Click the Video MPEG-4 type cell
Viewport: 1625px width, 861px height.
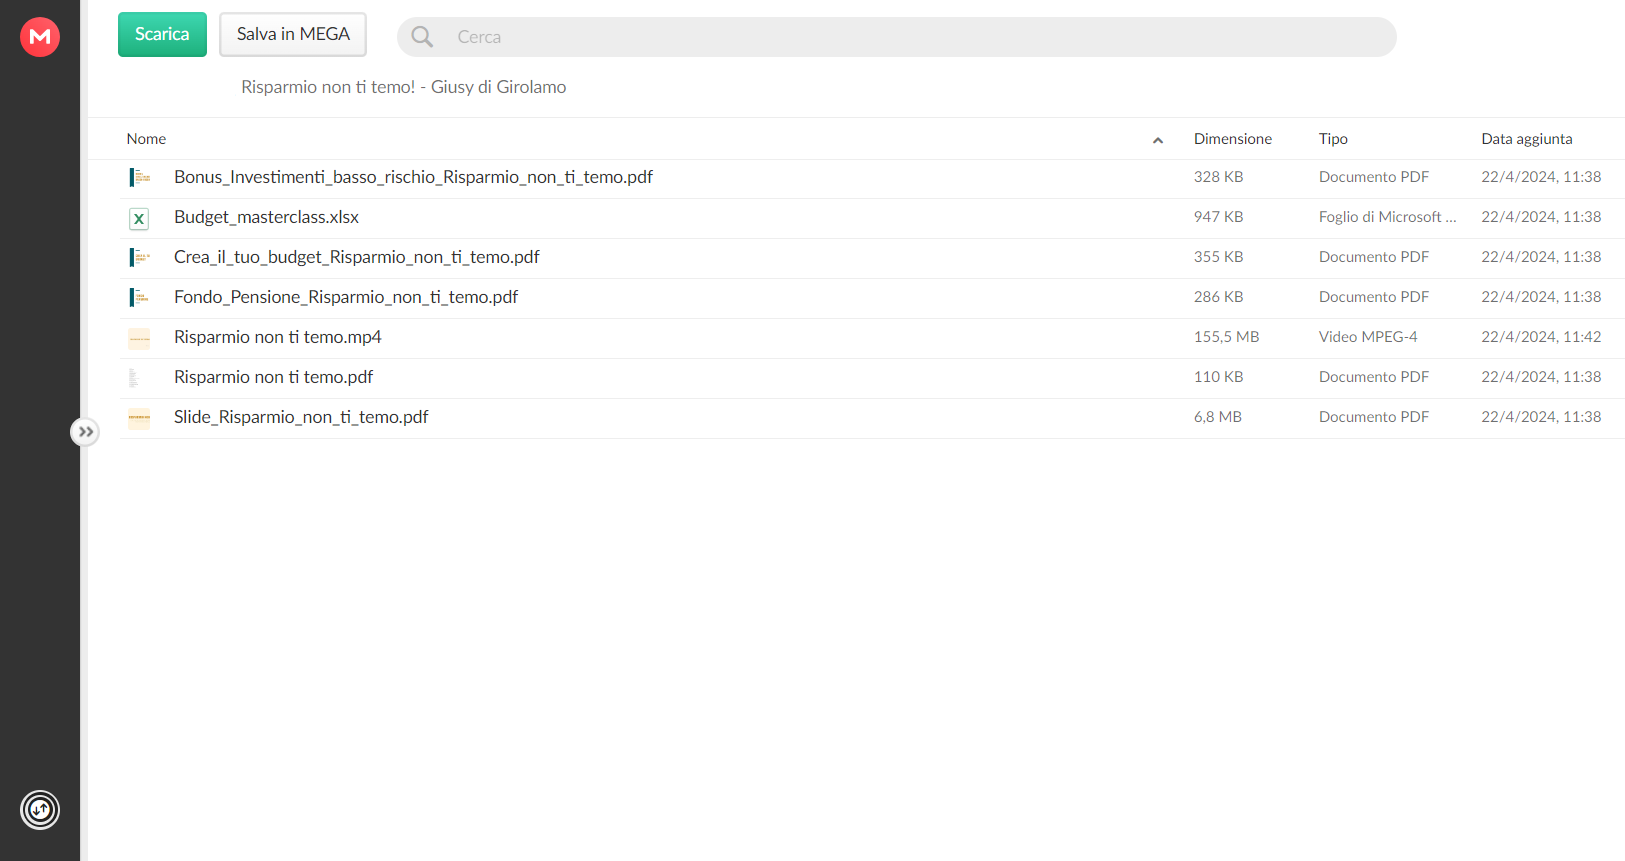pos(1368,337)
